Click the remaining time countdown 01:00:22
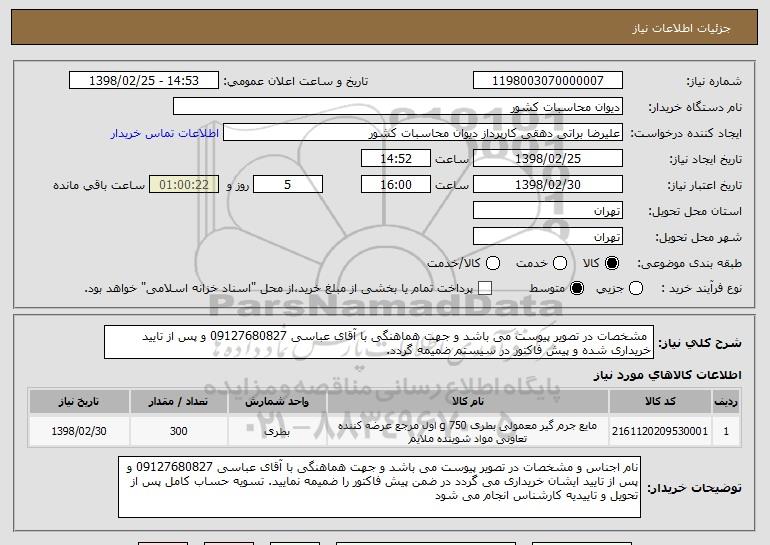Screen dimensions: 770x545 [184, 185]
